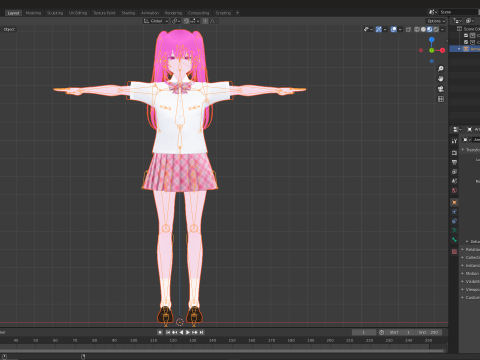Toggle X-ray mode

[x=408, y=29]
